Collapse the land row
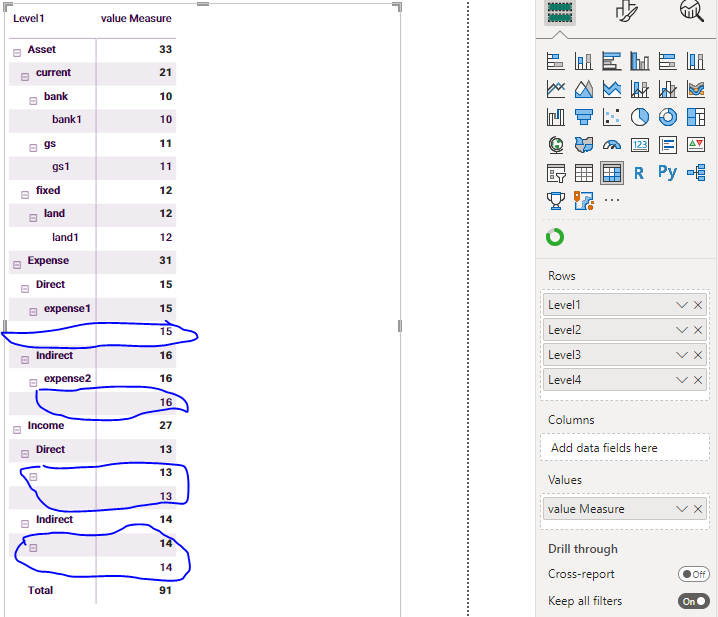This screenshot has height=617, width=718. pos(33,218)
